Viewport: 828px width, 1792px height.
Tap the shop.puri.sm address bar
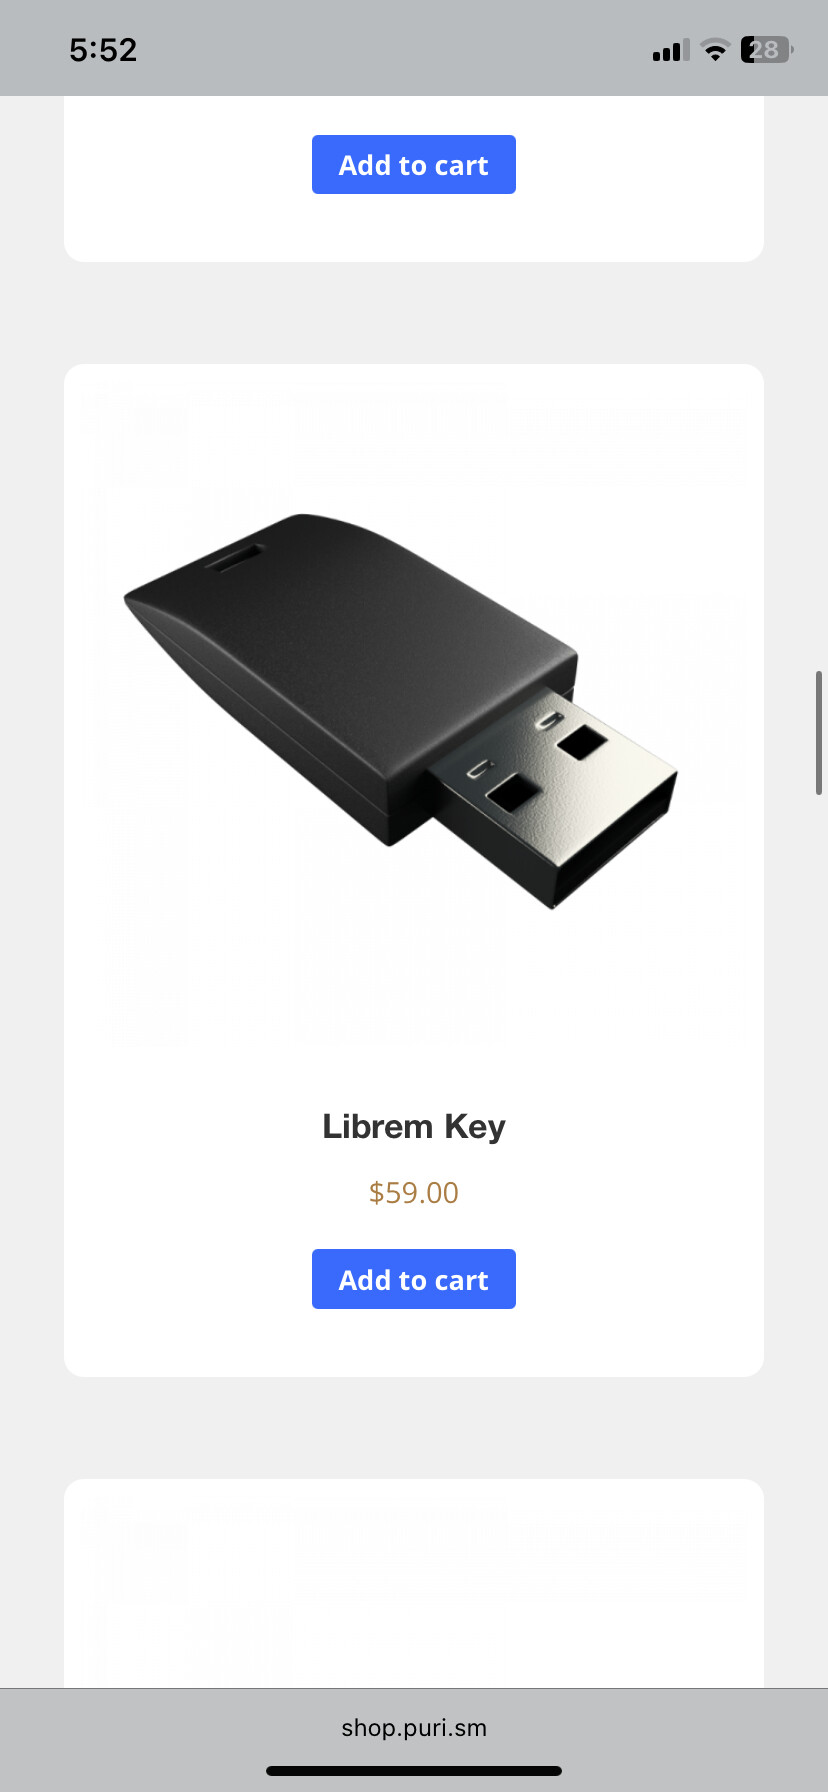(x=414, y=1728)
